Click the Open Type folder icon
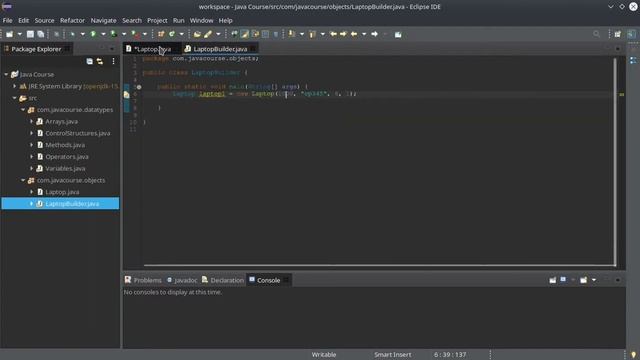 [198, 34]
